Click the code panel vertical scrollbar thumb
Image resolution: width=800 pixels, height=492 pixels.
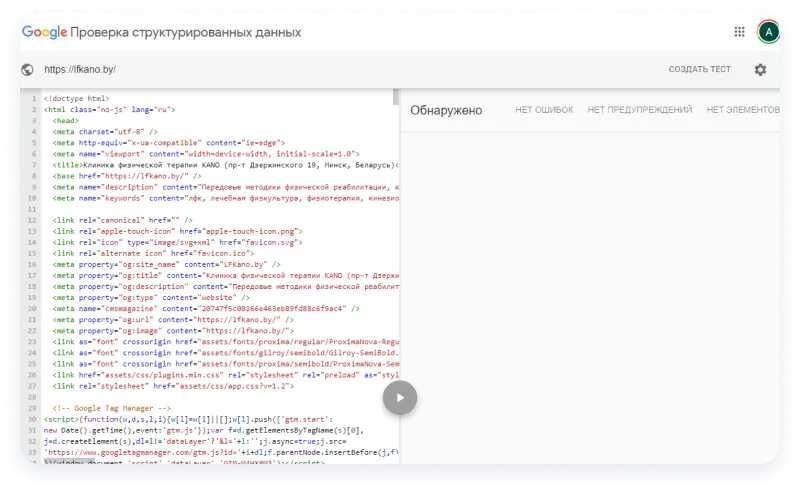click(x=395, y=97)
